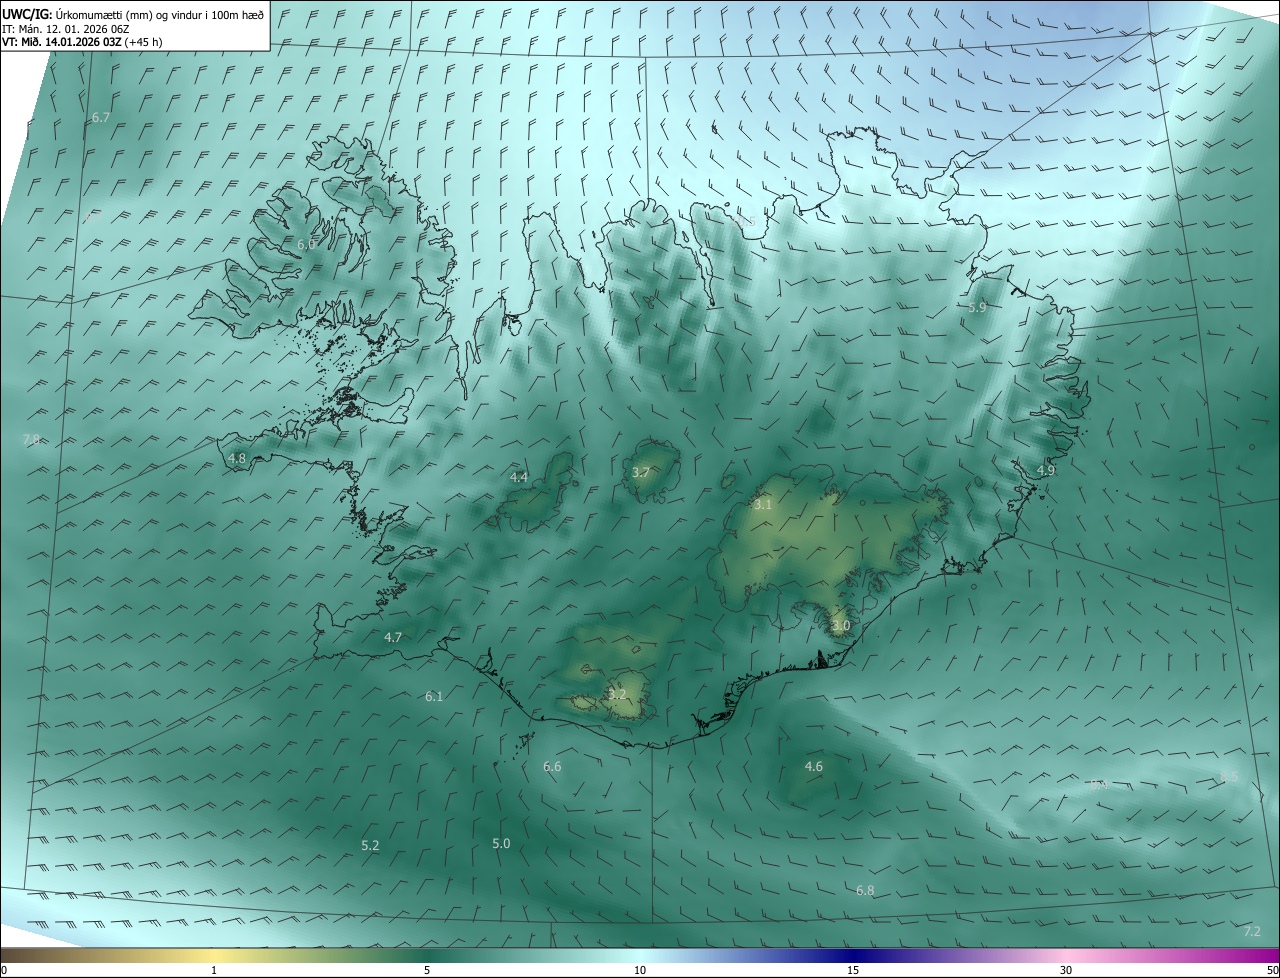Click the 3.0 value on the map

coord(841,625)
